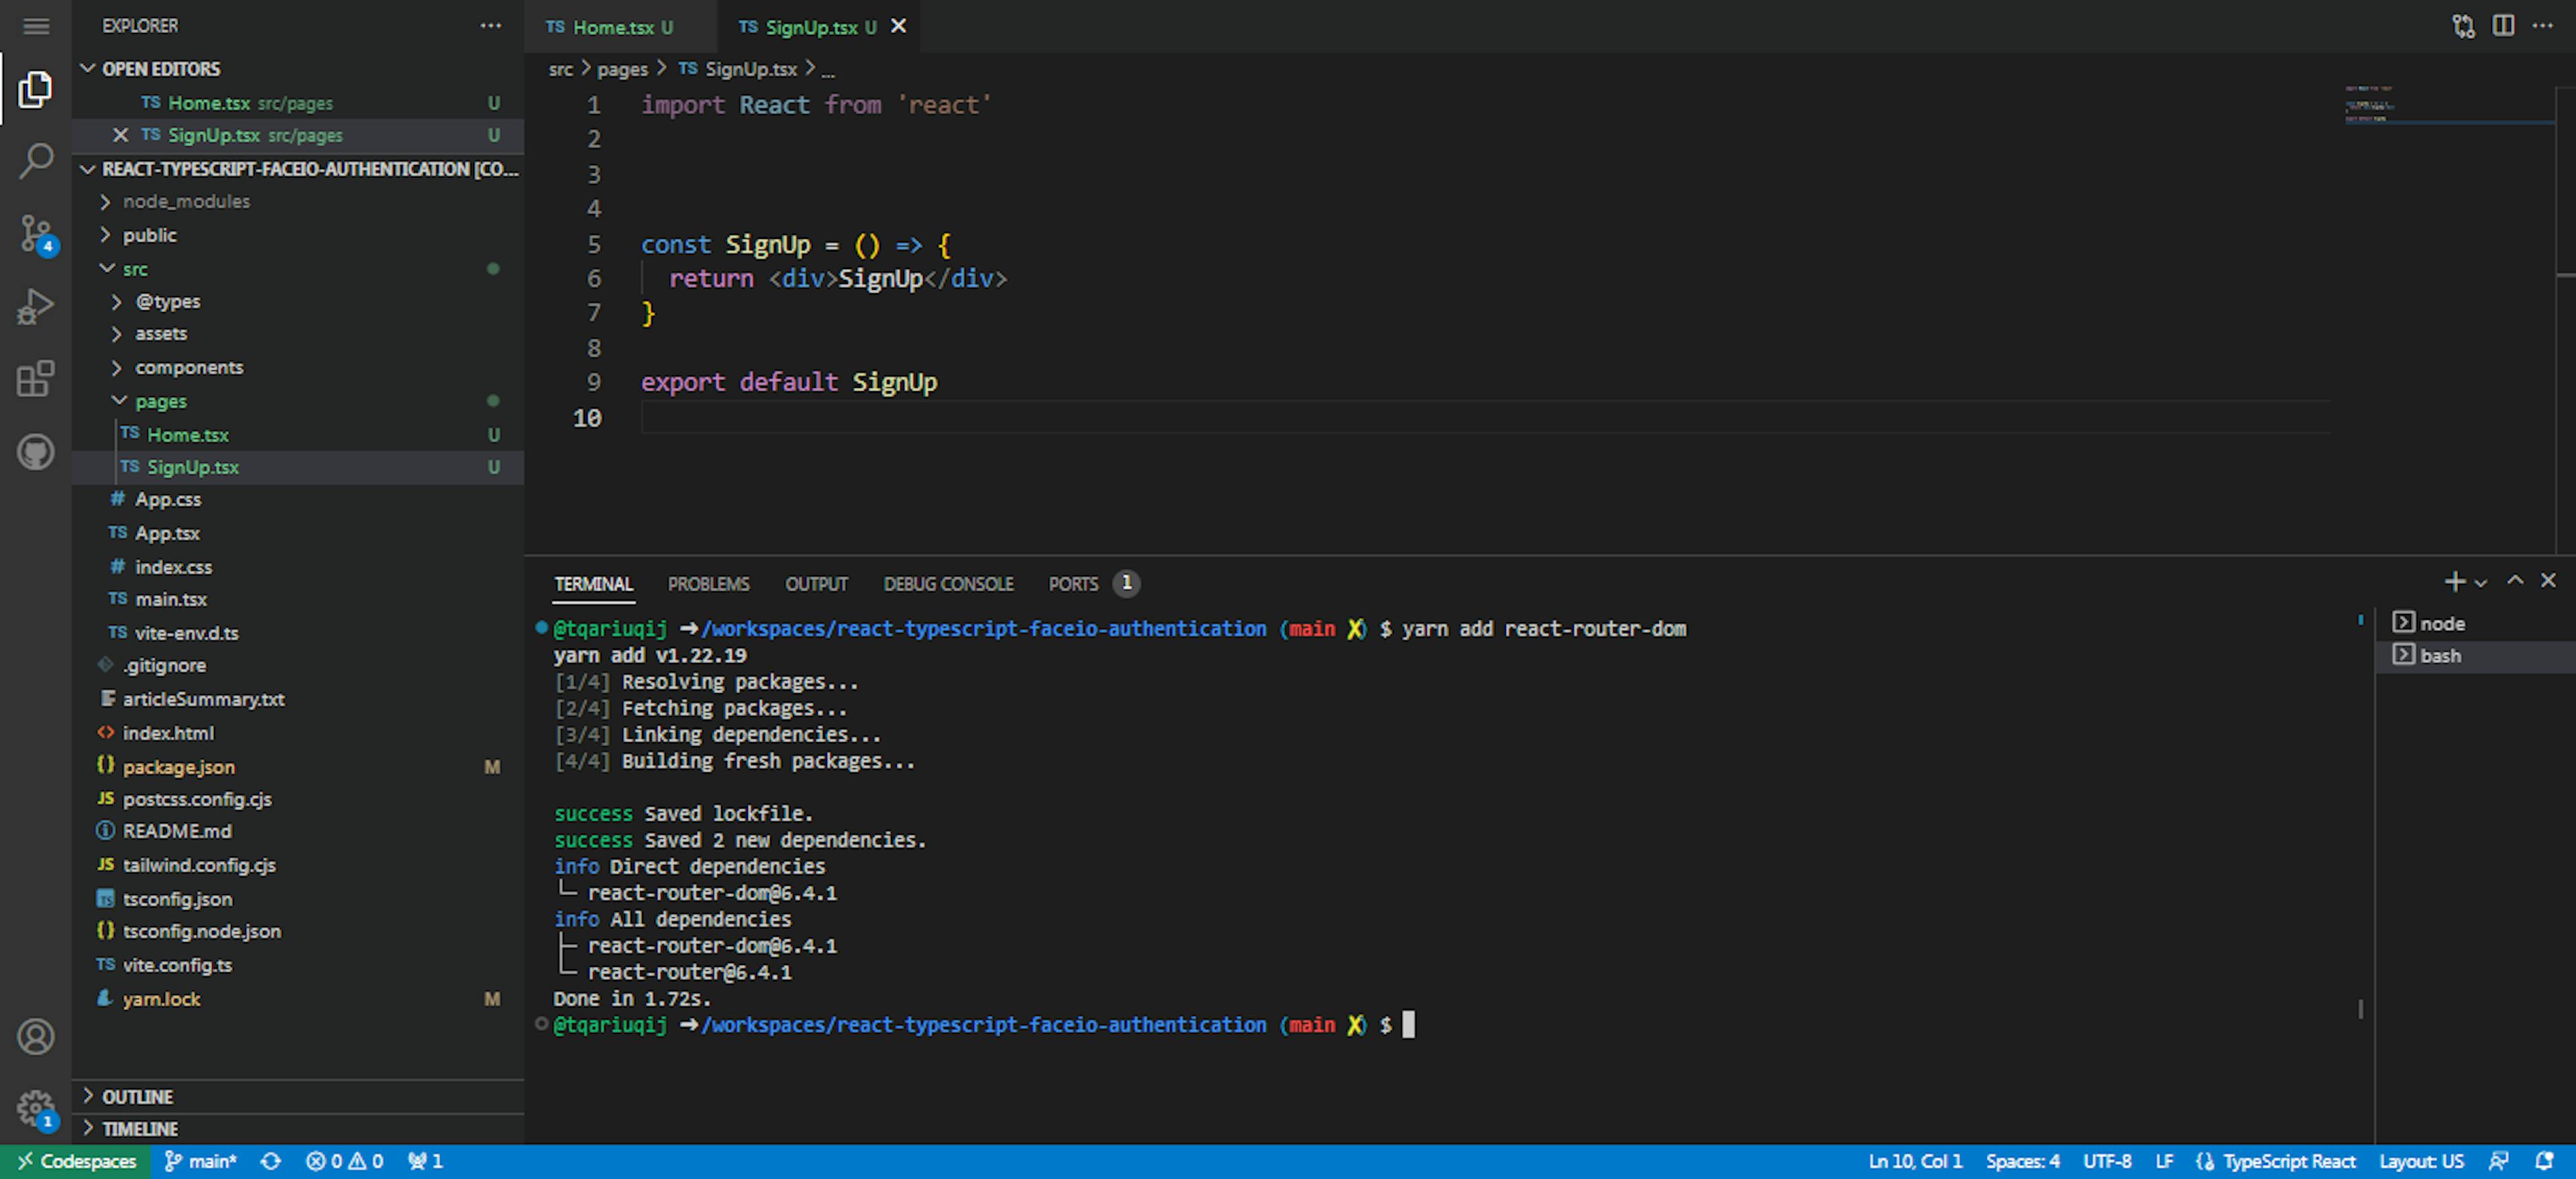Toggle the hamburger application menu
This screenshot has width=2576, height=1179.
36,26
